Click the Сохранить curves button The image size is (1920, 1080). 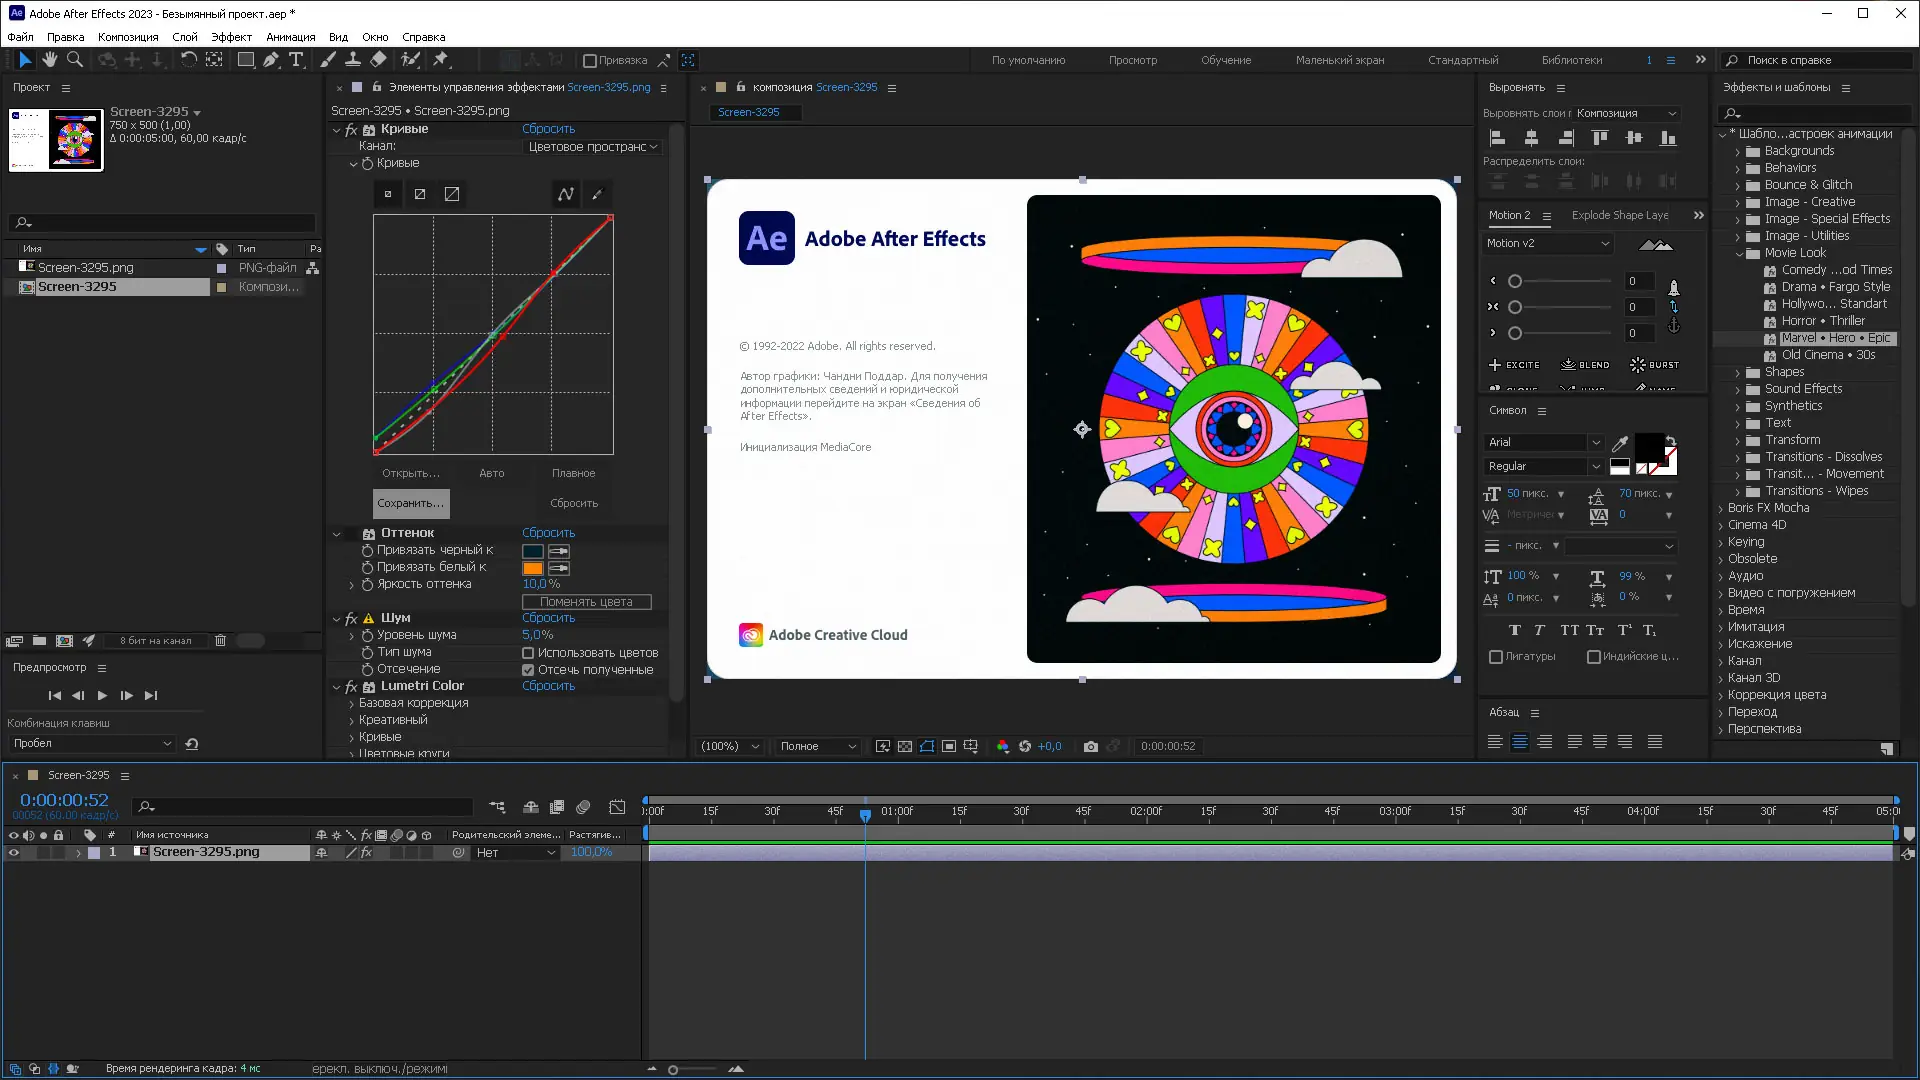(411, 503)
